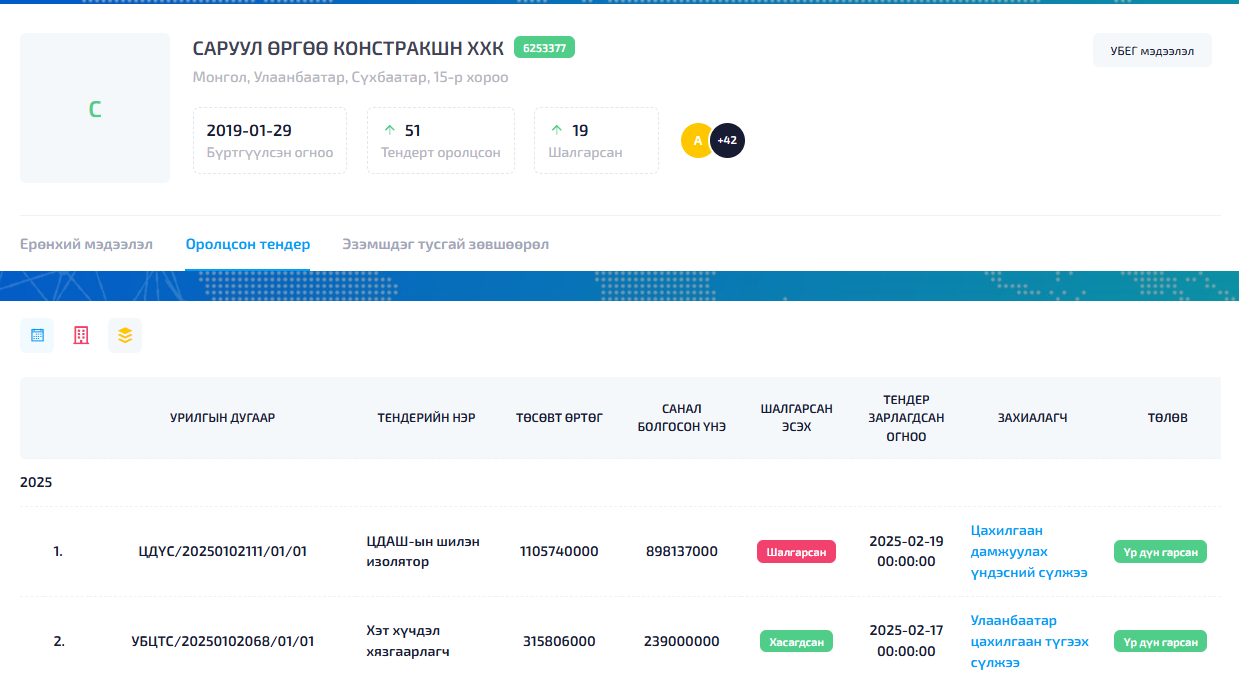Click the Төсөвт өртөг column header
The height and width of the screenshot is (682, 1239).
[x=559, y=418]
